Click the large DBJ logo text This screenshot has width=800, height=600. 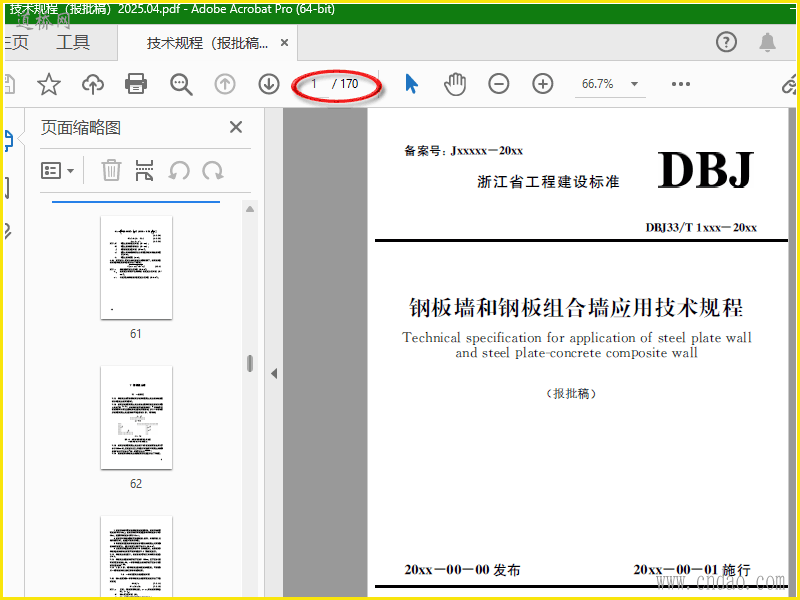pyautogui.click(x=705, y=170)
